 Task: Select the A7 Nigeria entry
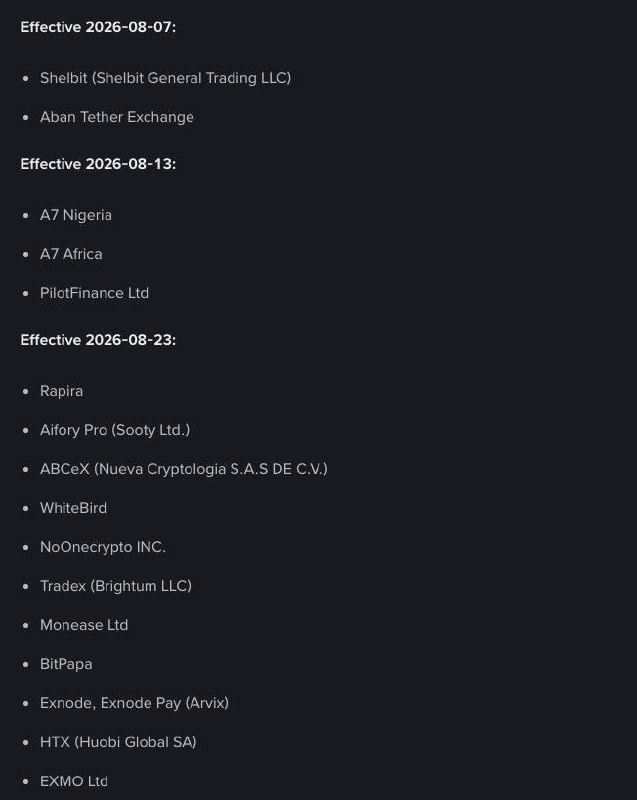coord(76,215)
